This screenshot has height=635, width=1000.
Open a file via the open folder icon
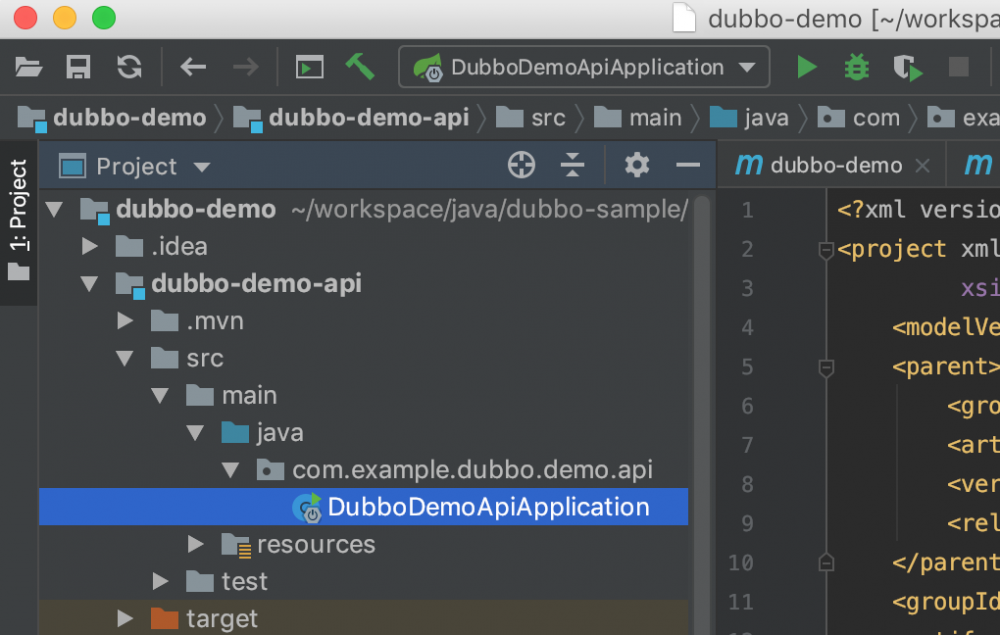coord(29,66)
